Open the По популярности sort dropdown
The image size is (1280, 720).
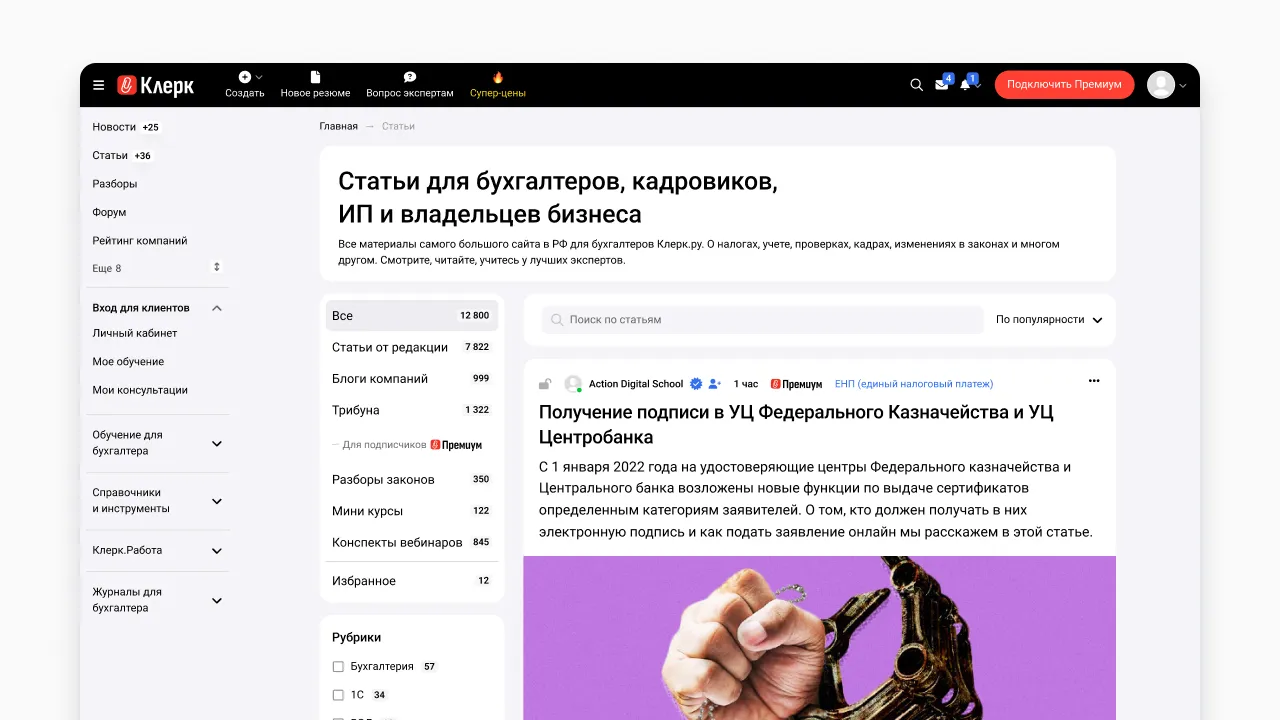[1049, 320]
